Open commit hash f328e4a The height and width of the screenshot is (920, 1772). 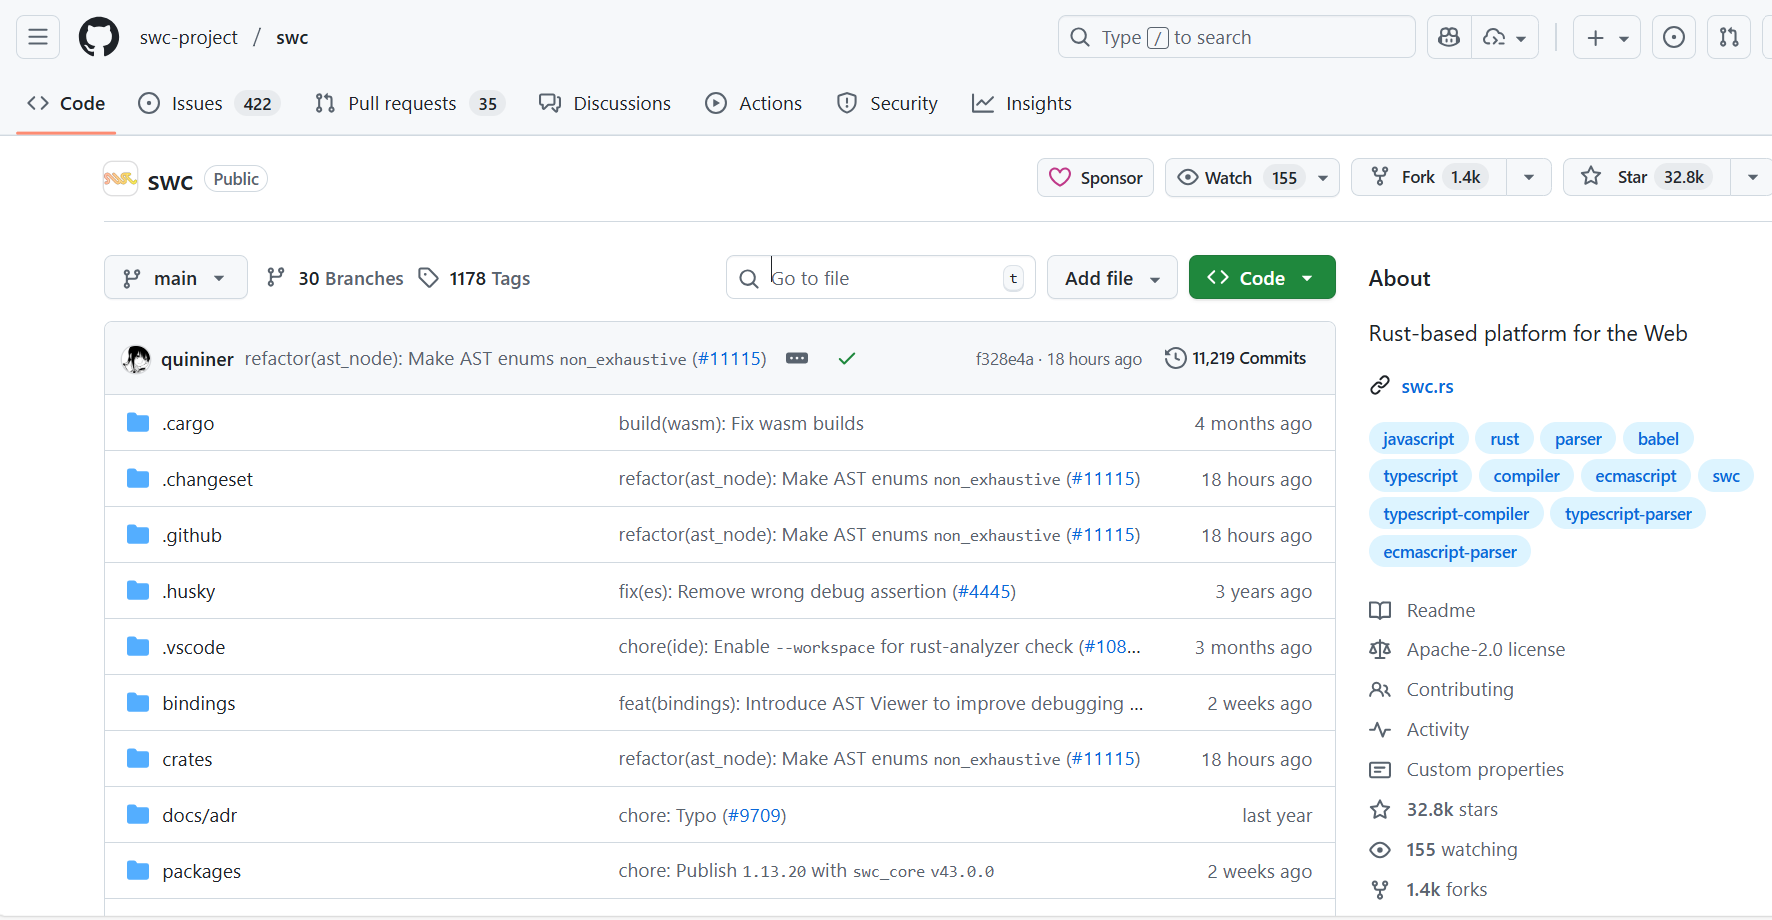[x=1004, y=359]
